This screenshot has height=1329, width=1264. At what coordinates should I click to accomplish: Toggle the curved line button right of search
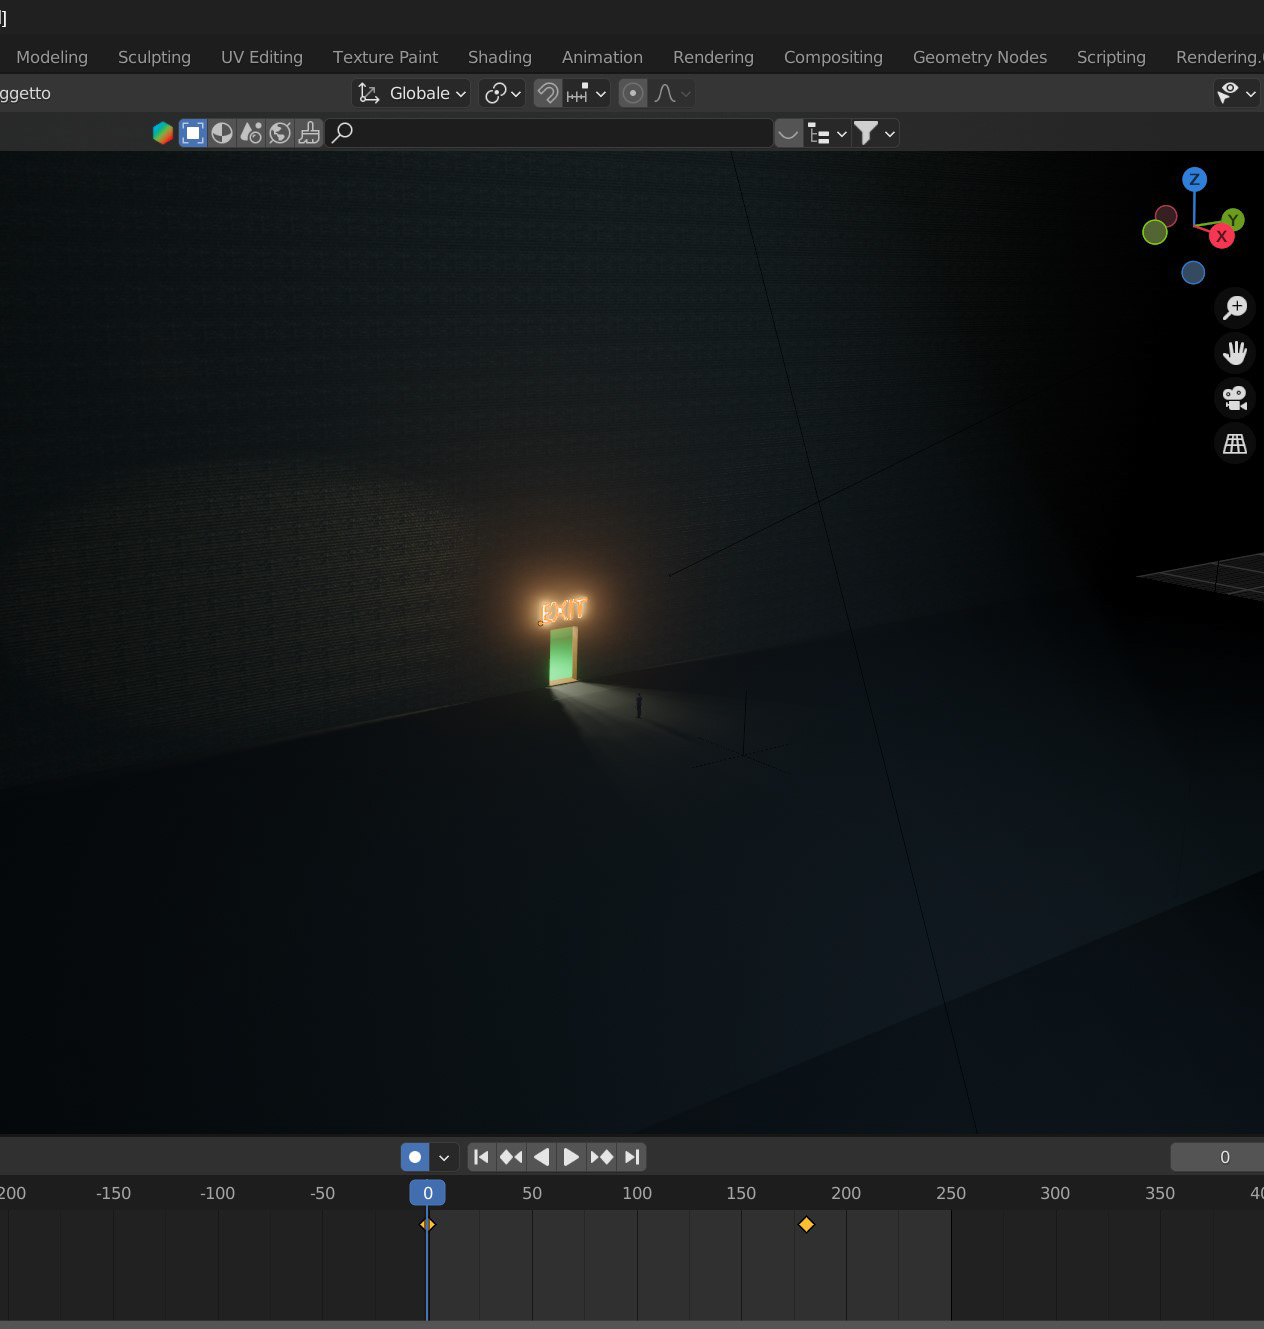(x=788, y=133)
